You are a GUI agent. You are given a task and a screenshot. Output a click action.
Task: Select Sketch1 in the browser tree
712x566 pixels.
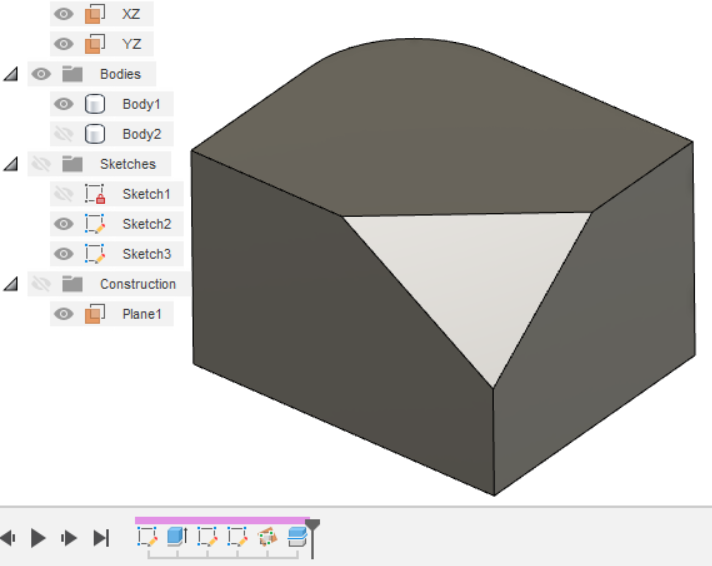tap(146, 194)
